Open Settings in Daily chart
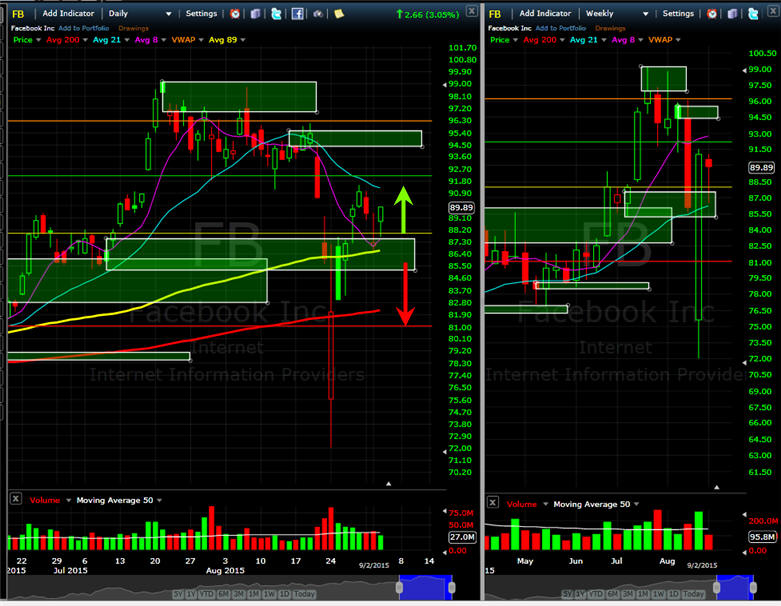Image resolution: width=781 pixels, height=606 pixels. tap(201, 13)
